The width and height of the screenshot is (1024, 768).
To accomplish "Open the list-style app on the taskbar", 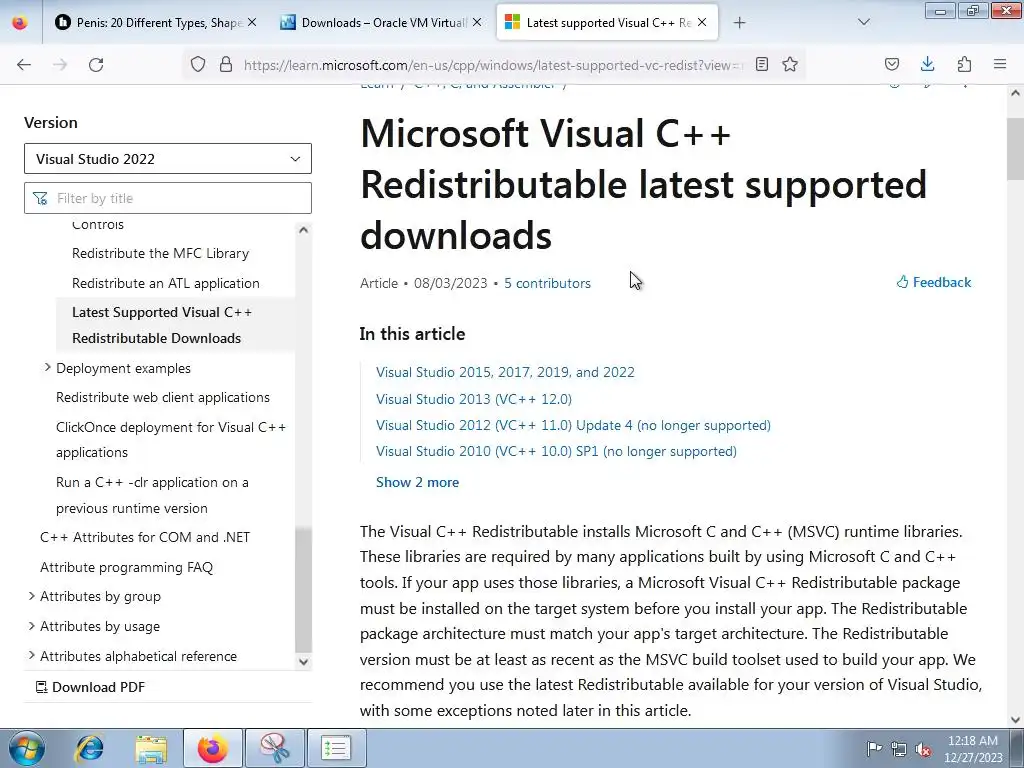I will tap(337, 748).
